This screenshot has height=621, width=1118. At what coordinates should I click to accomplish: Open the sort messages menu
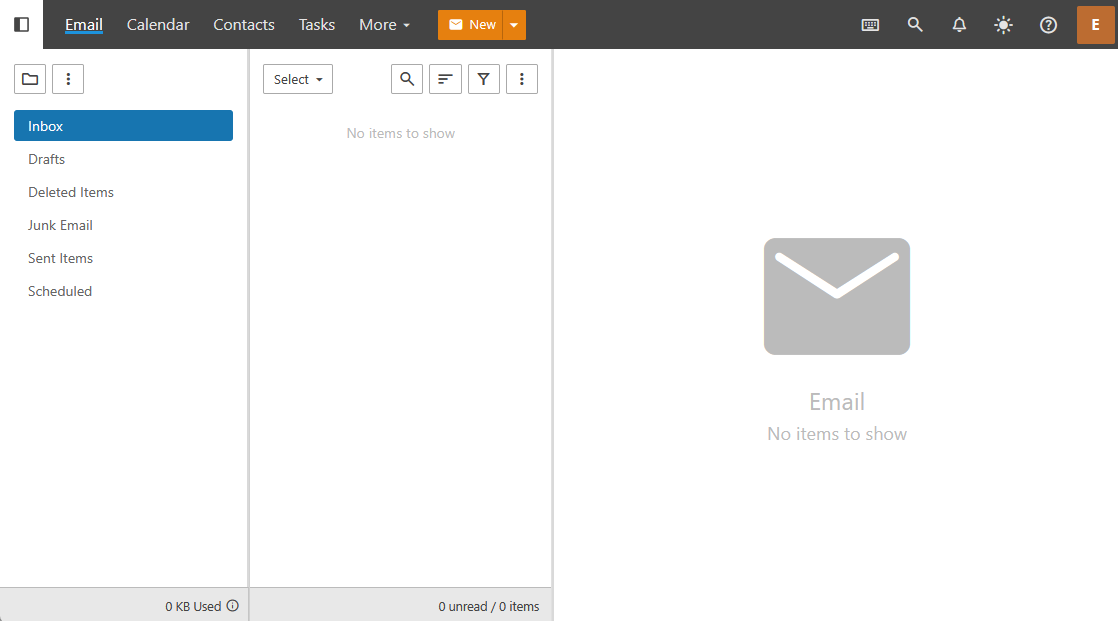coord(445,79)
